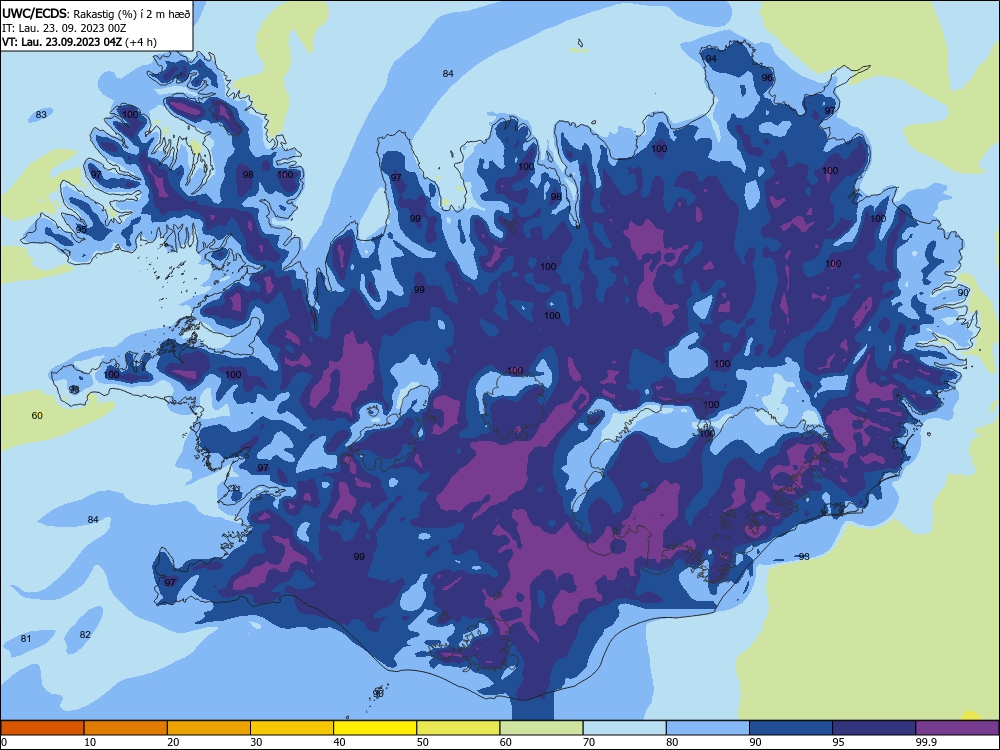Click the 'VT: Lau. 23.09.2023 04Z (+4 h)' line

point(79,42)
